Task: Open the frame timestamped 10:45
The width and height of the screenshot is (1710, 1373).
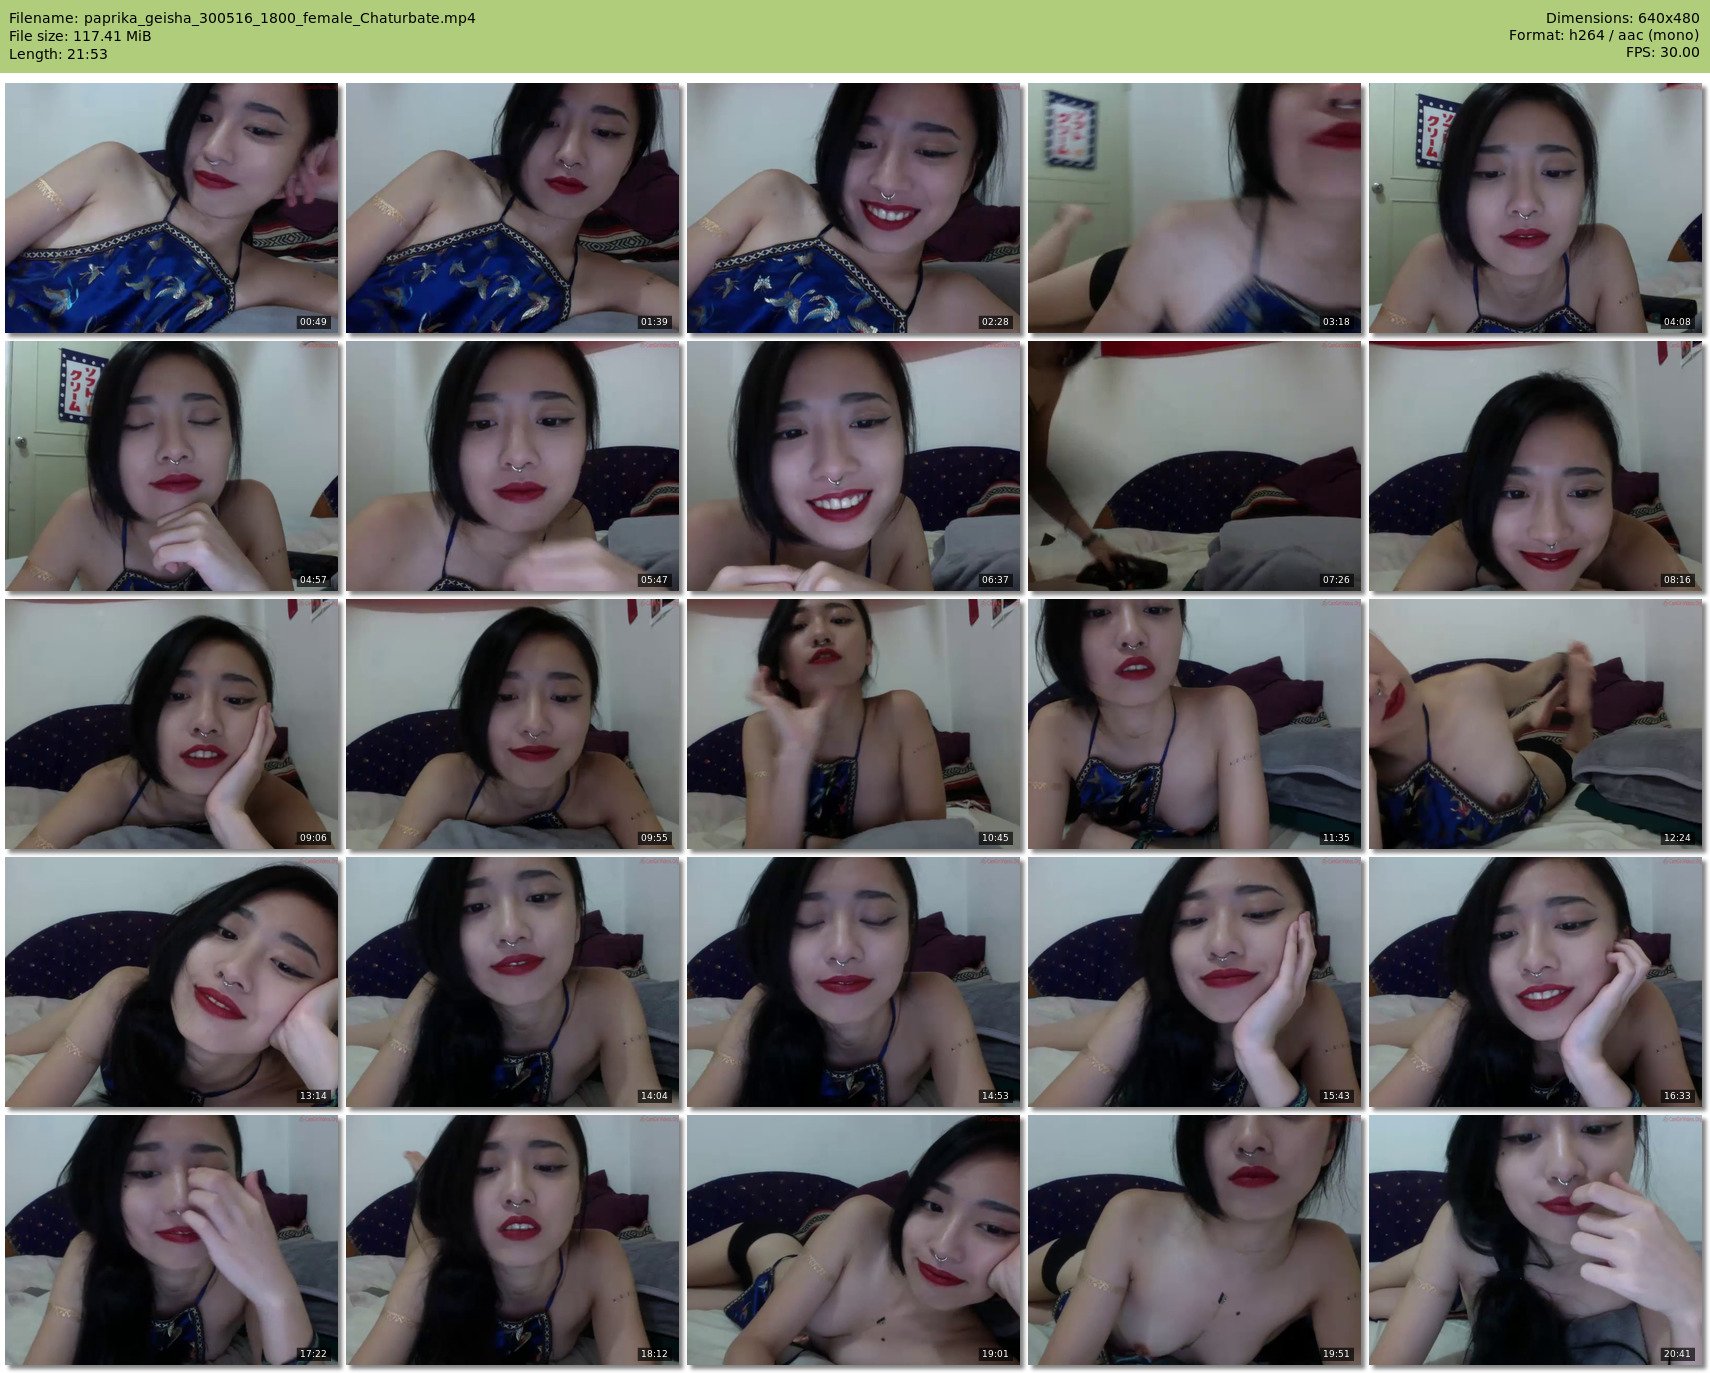Action: tap(853, 724)
